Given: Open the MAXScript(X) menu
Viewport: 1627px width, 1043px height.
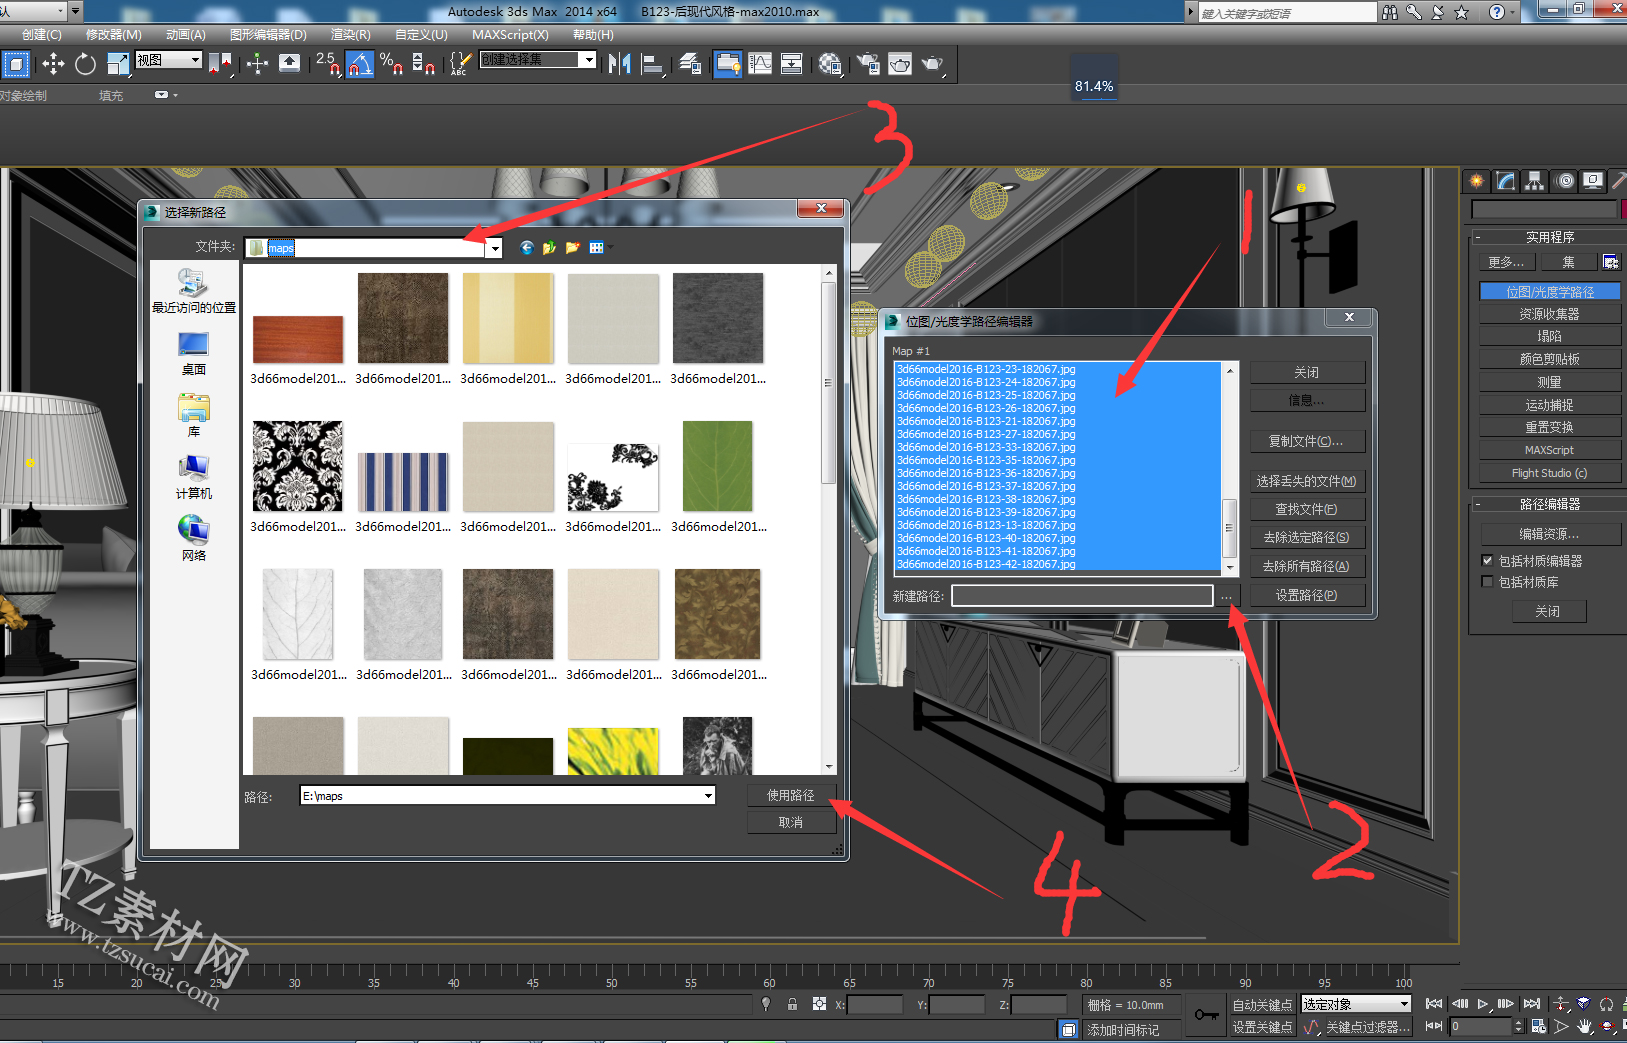Looking at the screenshot, I should (x=510, y=34).
